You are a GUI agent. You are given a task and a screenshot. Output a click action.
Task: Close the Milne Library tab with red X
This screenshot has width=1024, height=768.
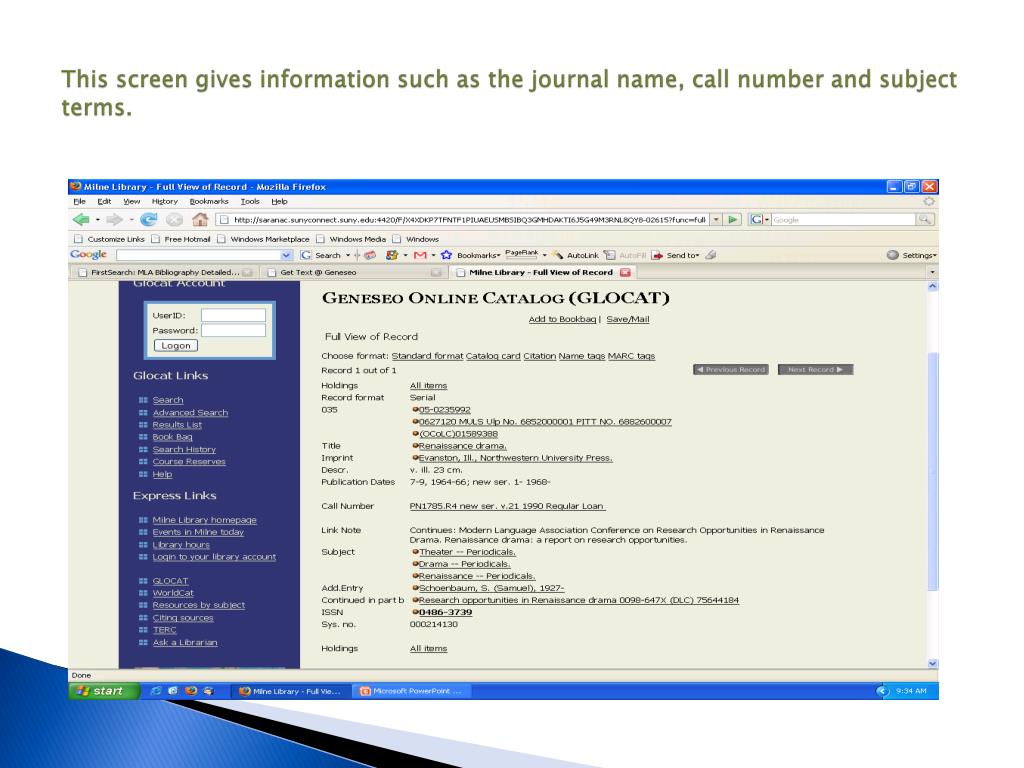point(625,272)
